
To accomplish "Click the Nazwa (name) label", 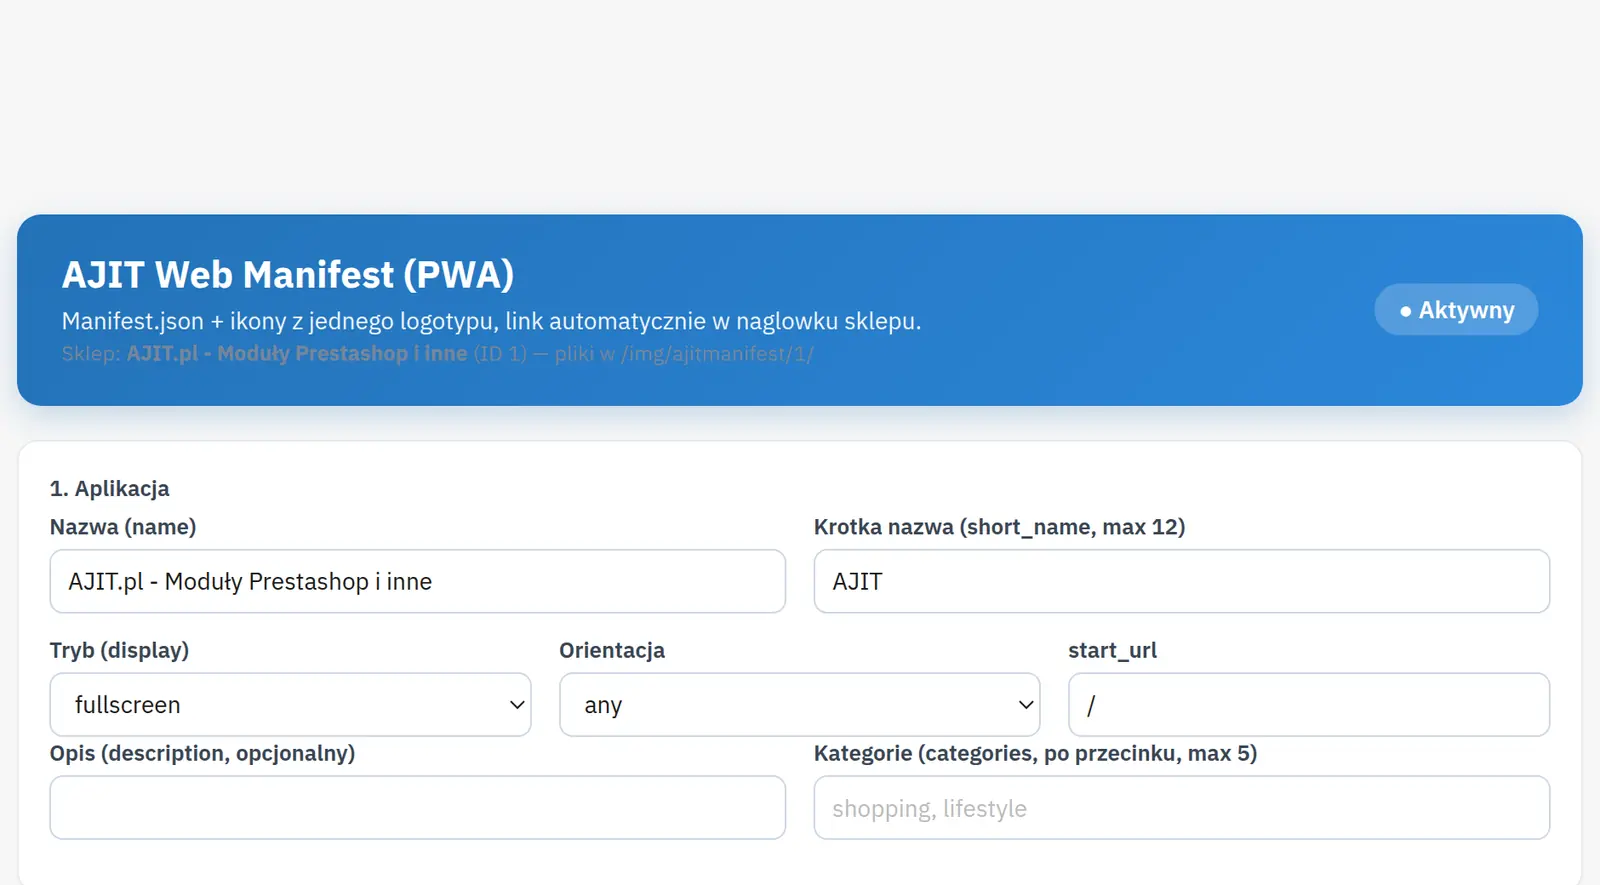I will [x=123, y=527].
